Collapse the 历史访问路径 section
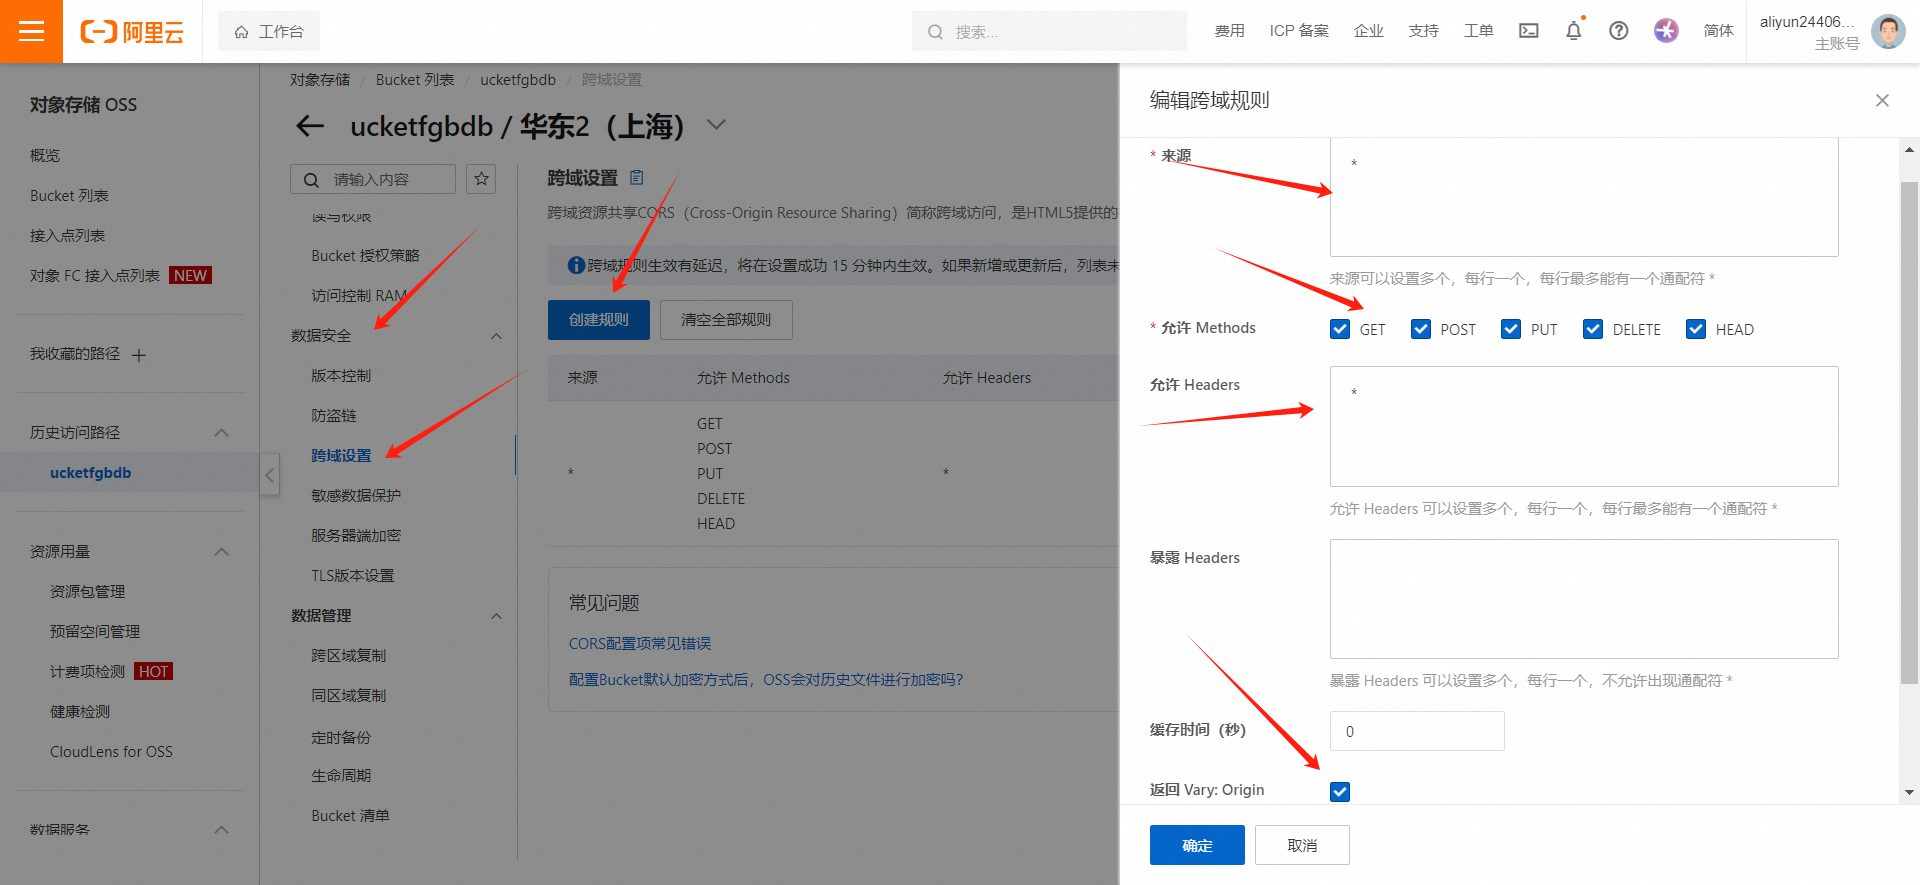This screenshot has height=885, width=1920. tap(222, 433)
